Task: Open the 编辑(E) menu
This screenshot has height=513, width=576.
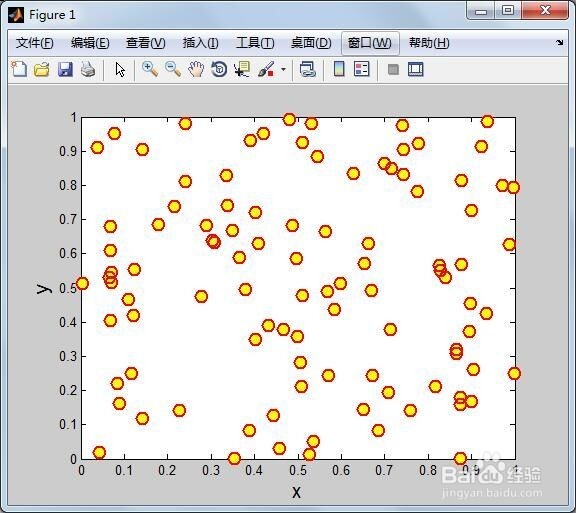Action: [90, 43]
